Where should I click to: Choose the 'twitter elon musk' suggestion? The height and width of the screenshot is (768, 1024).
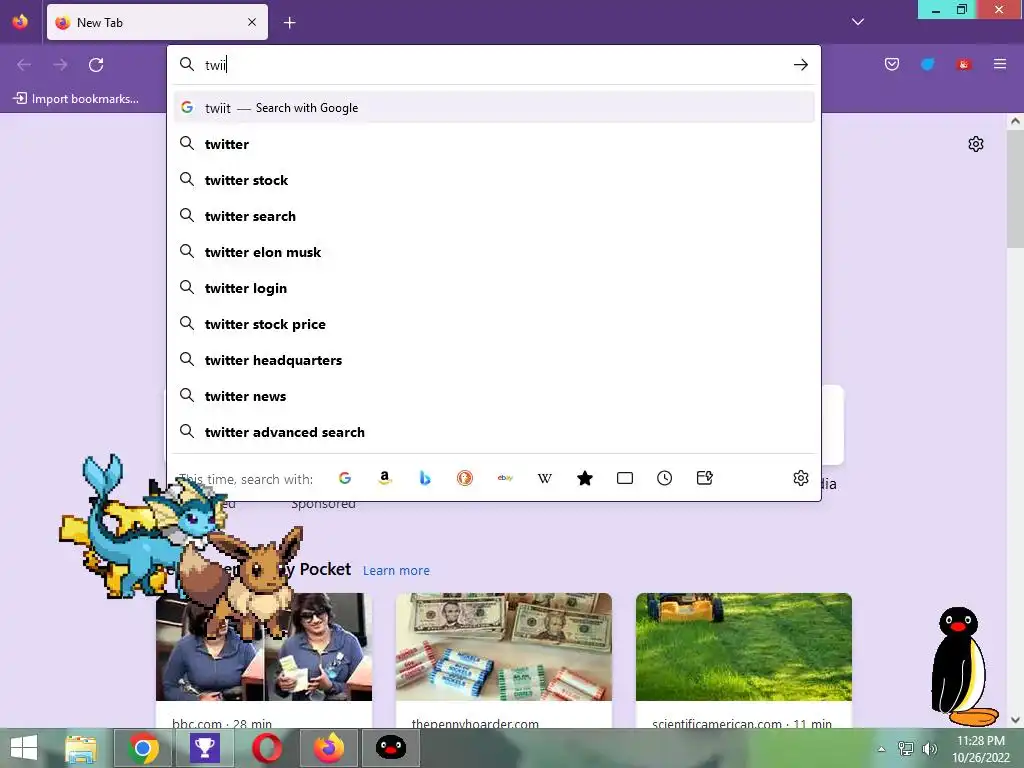click(x=494, y=251)
